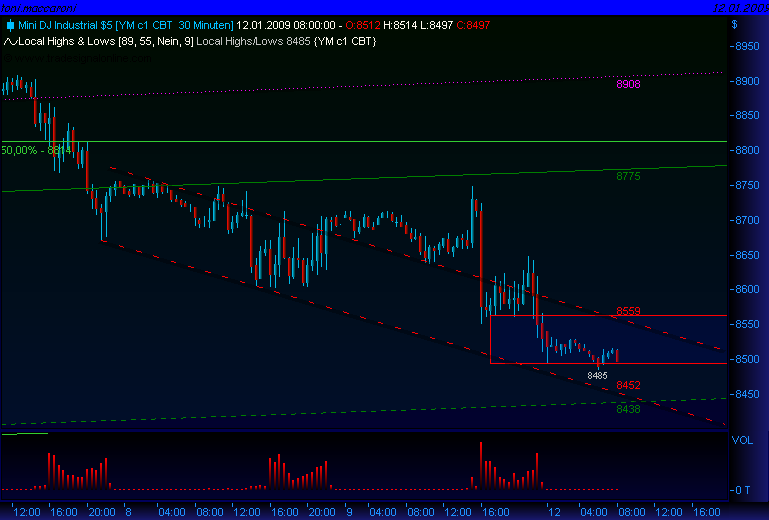
Task: Click the 8750 price axis label
Action: (x=745, y=185)
